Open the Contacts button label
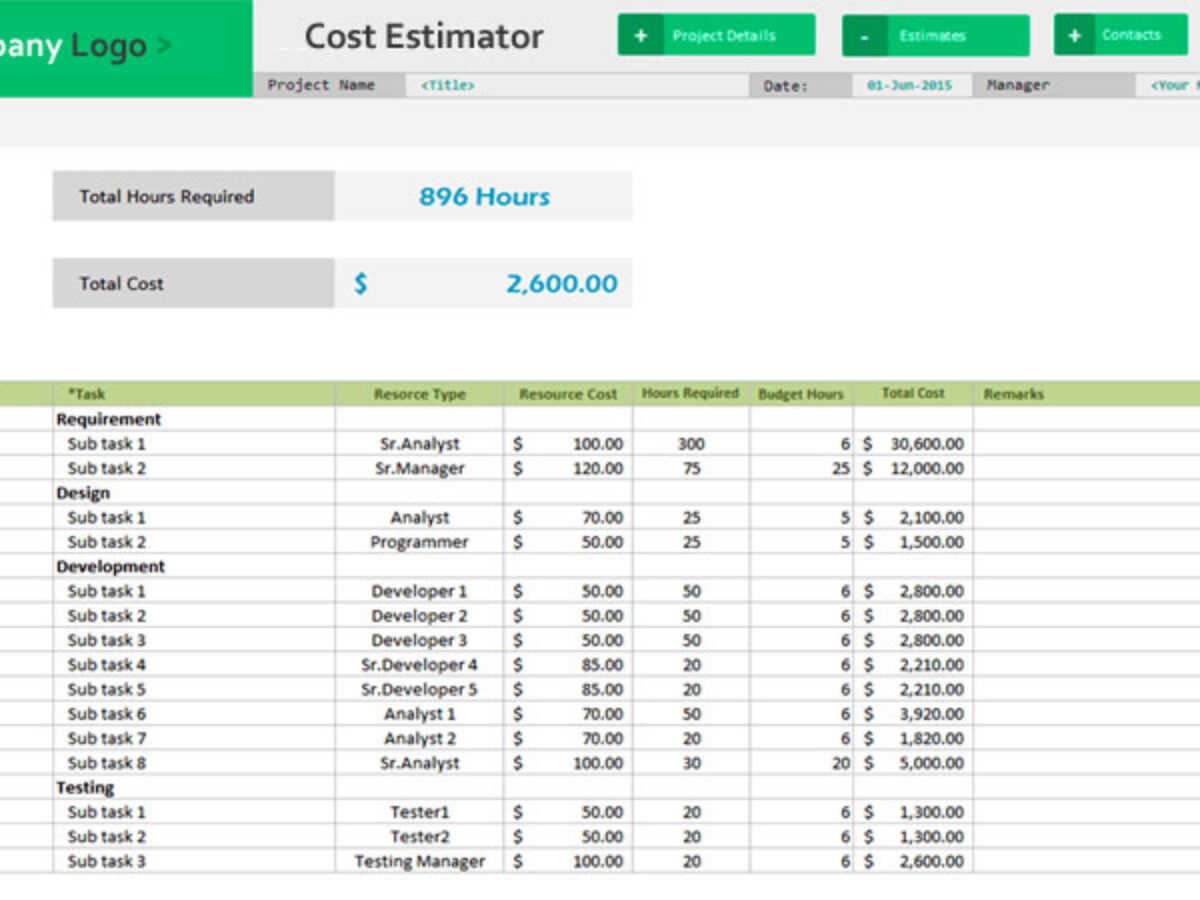The height and width of the screenshot is (900, 1200). coord(1131,35)
